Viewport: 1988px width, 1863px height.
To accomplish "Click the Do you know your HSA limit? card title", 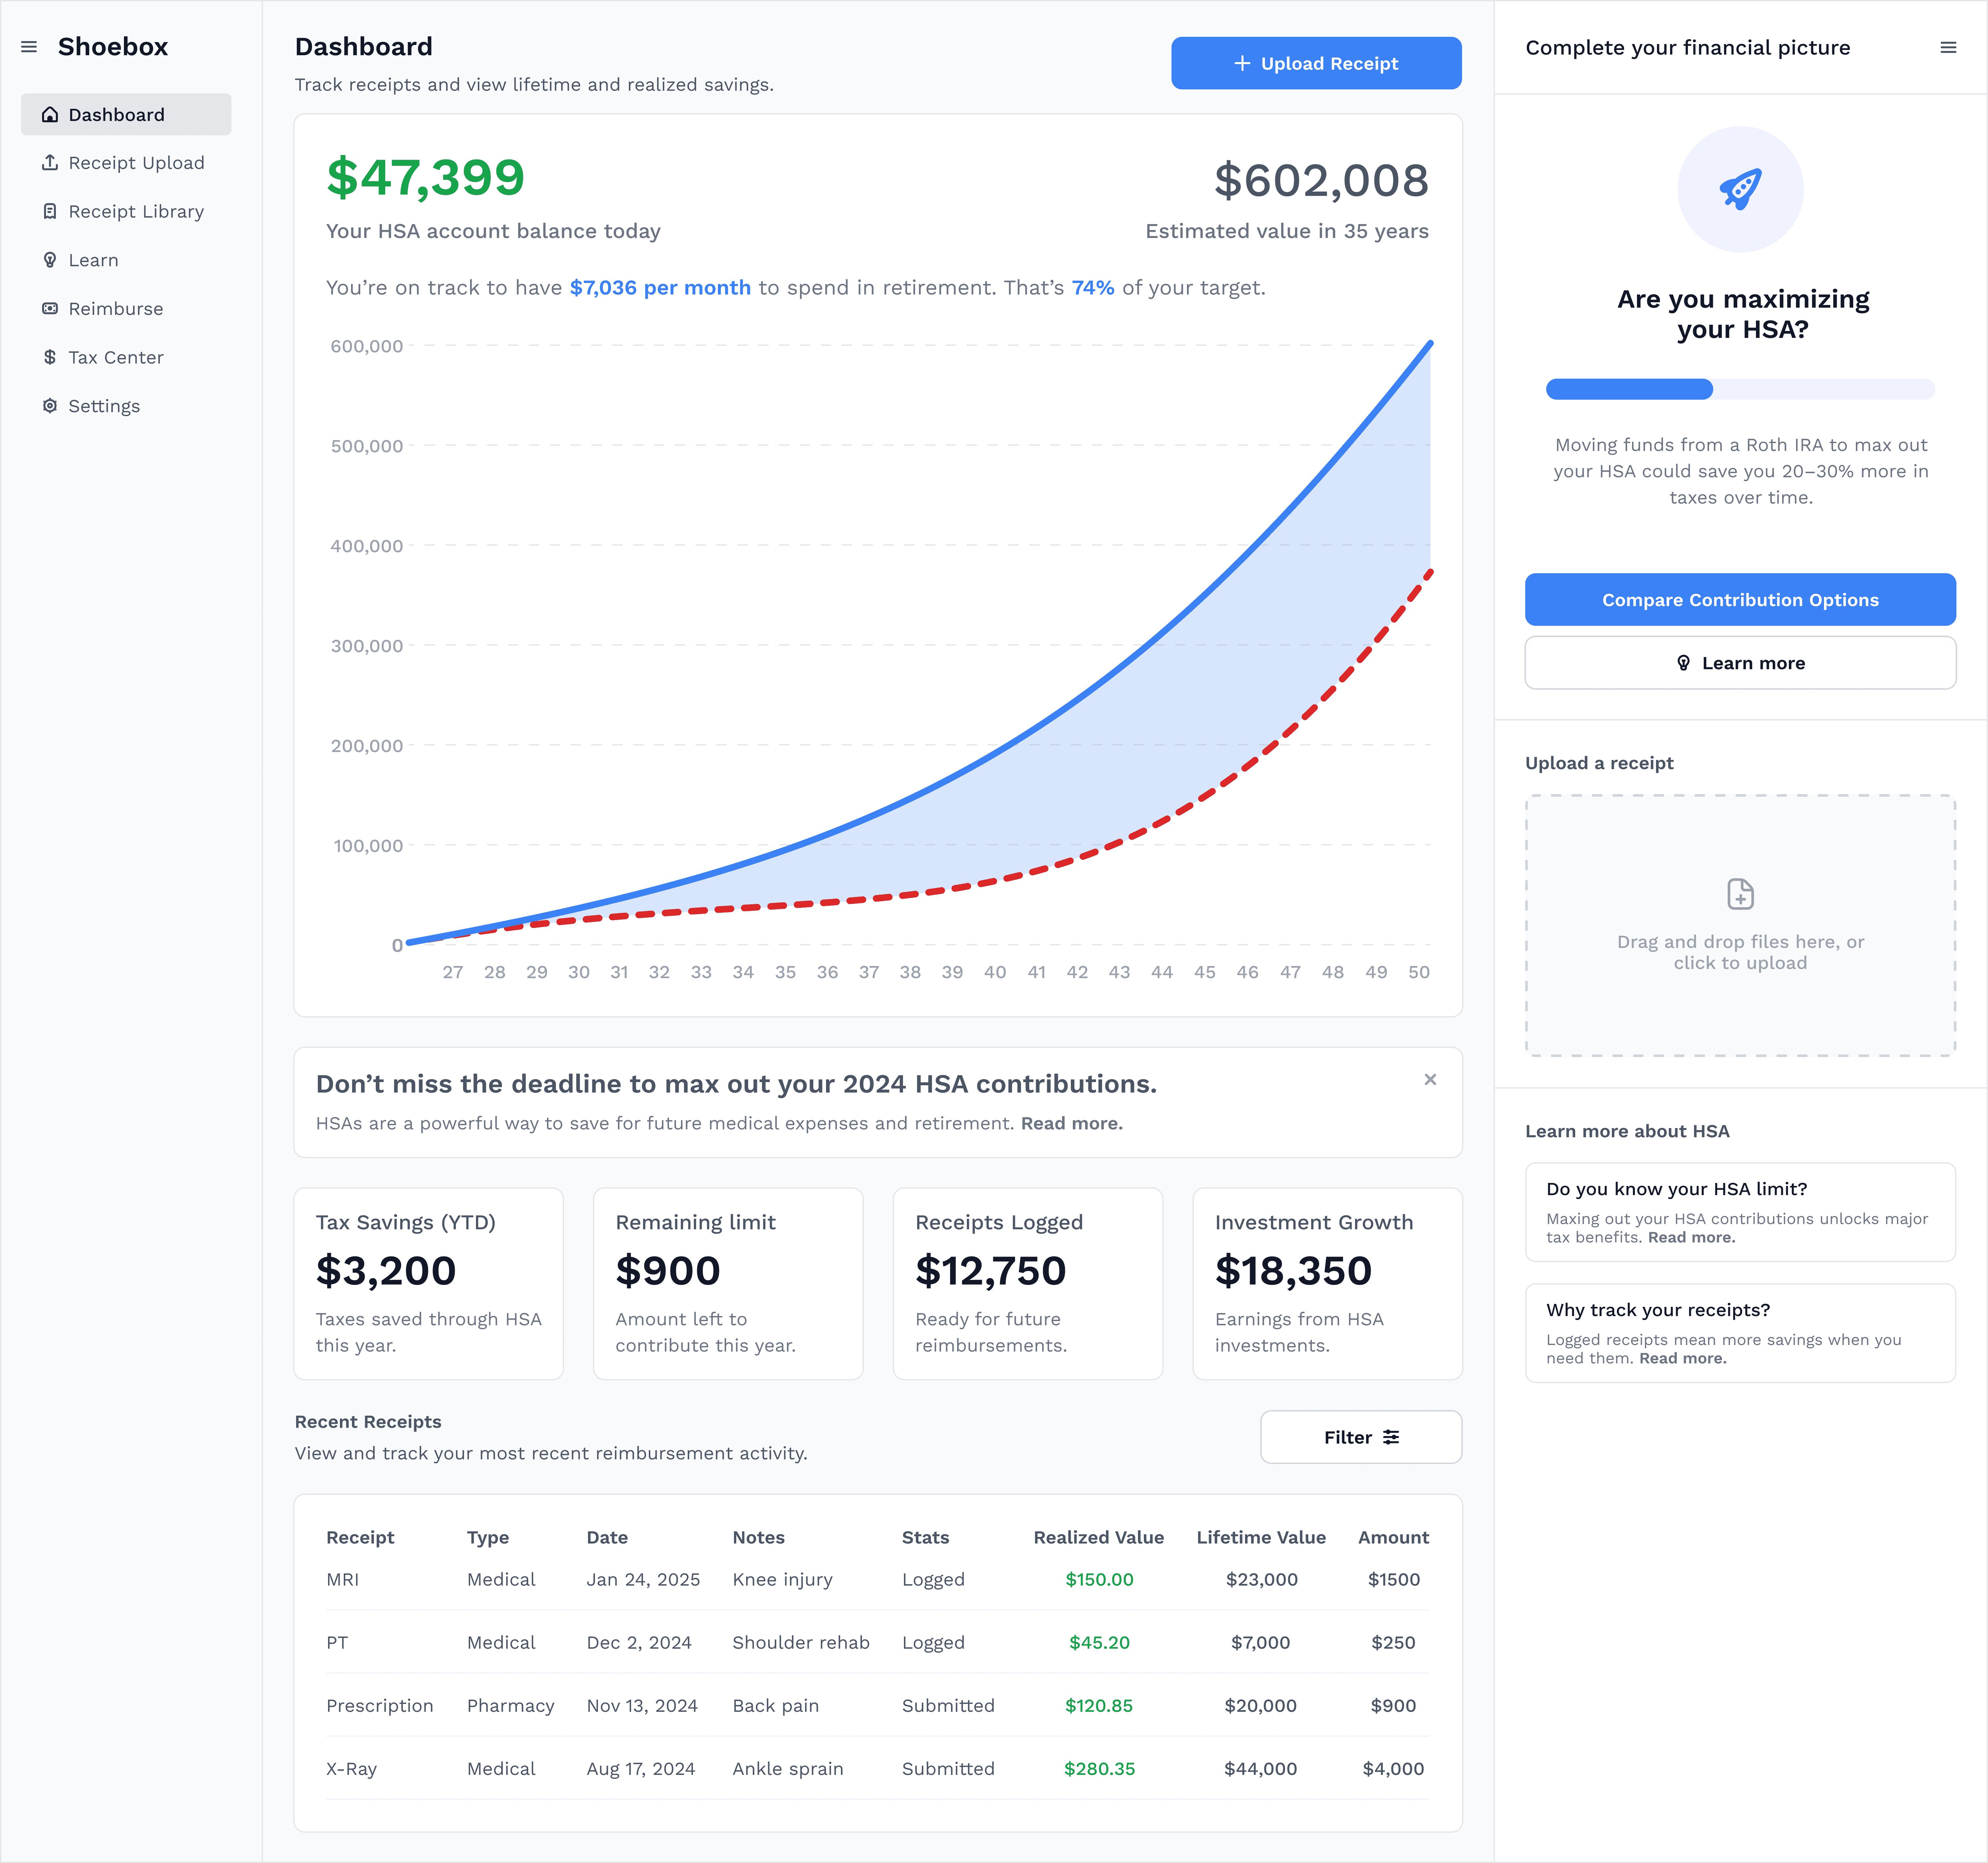I will click(1677, 1189).
